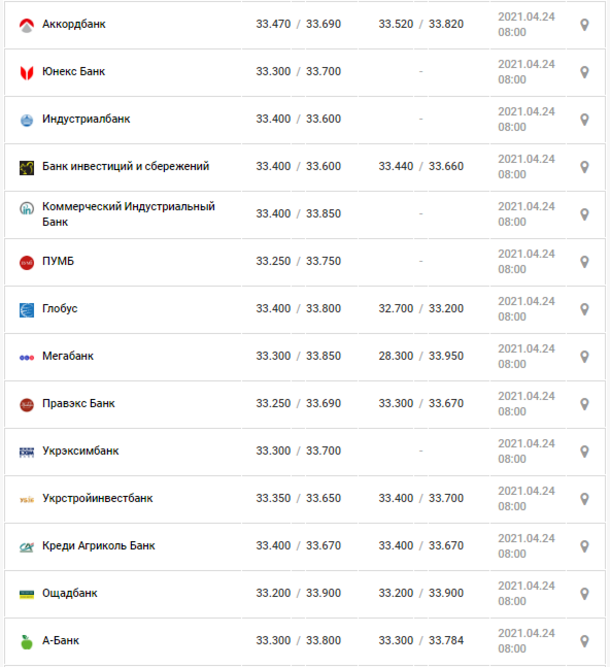Select Укрстройинвестбанк card rate 33.400 / 33.700
This screenshot has width=610, height=667.
pos(421,498)
